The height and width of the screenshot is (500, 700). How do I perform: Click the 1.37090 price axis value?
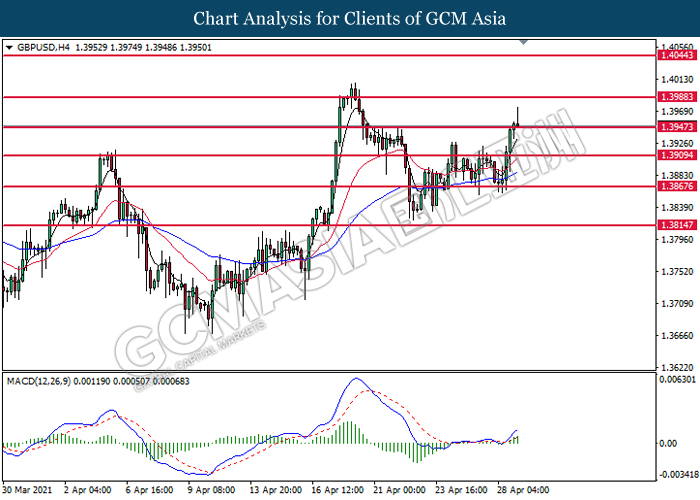pos(677,304)
